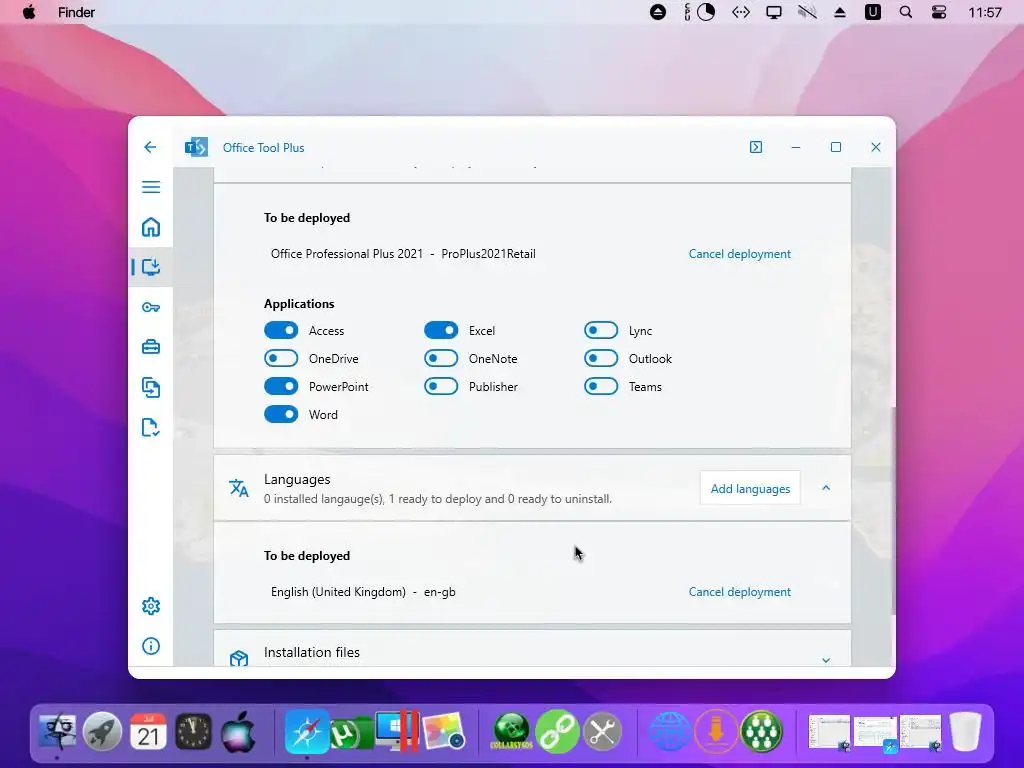Open the Settings gear in the sidebar
Screen dimensions: 1024x768
pos(151,606)
